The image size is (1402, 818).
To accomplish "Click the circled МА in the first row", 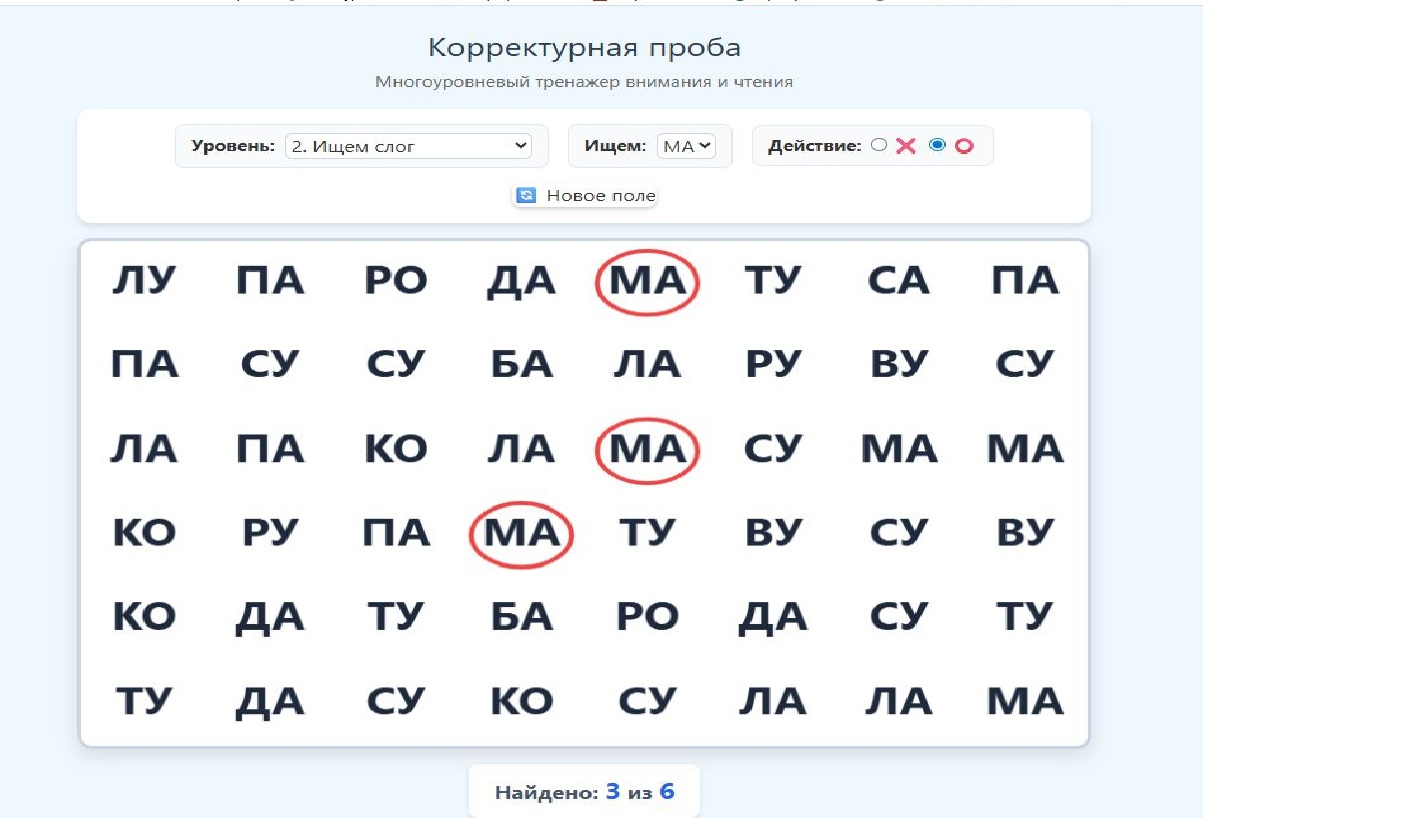I will [647, 282].
